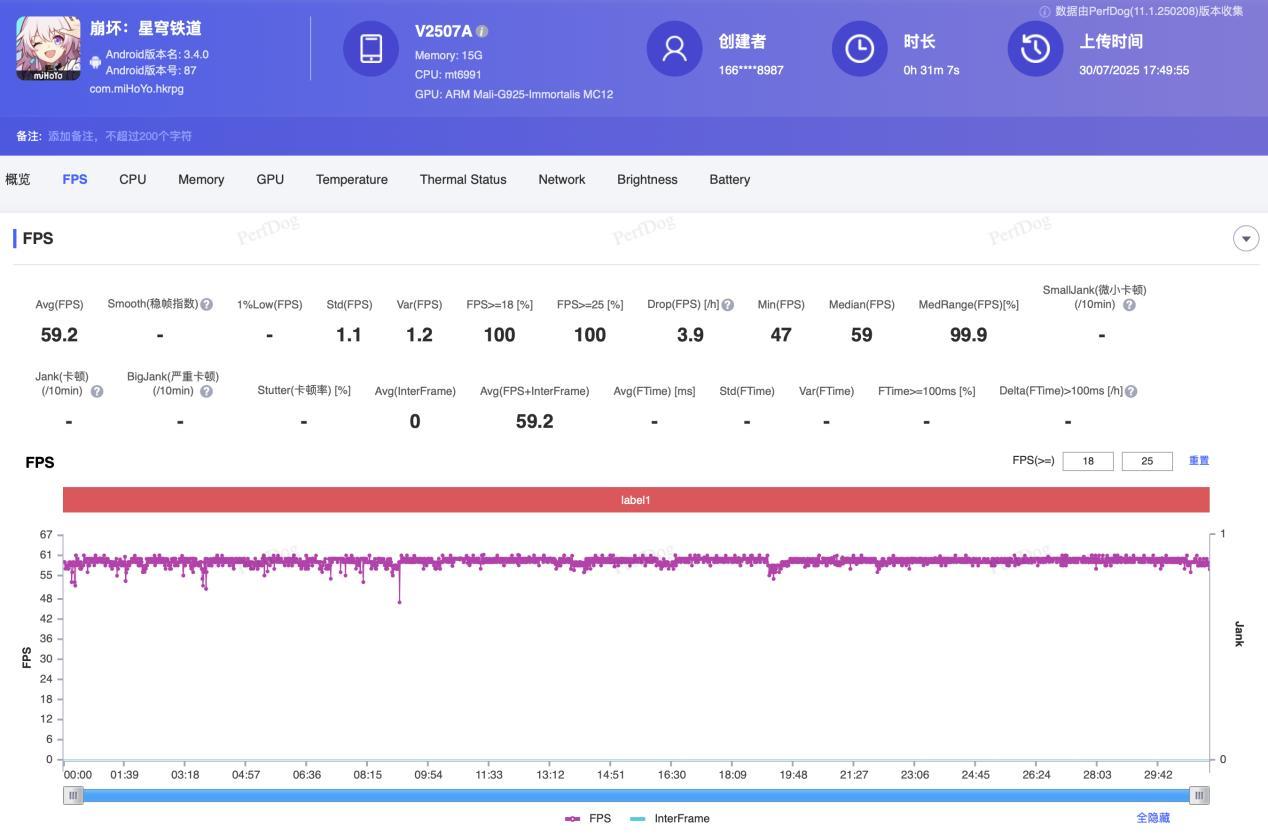Viewport: 1268px width, 835px height.
Task: Click the Honkai Star Rail app icon
Action: click(48, 48)
